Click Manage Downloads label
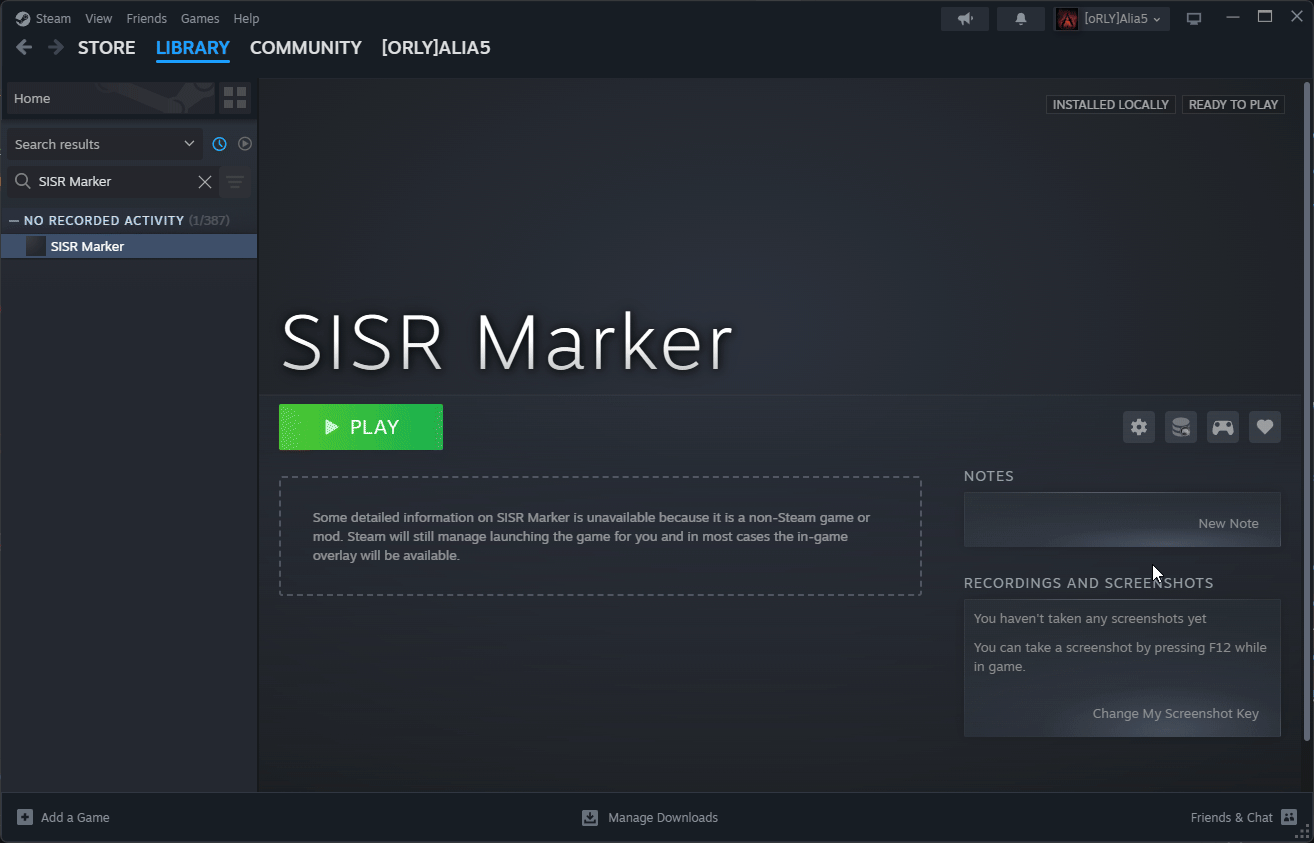Image resolution: width=1314 pixels, height=843 pixels. [663, 817]
